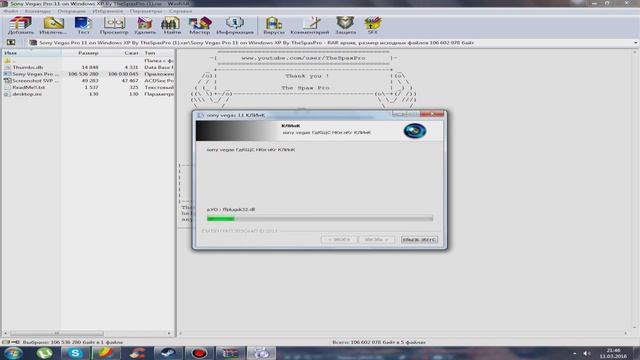Sort the list by the Сжат column header

[x=121, y=53]
